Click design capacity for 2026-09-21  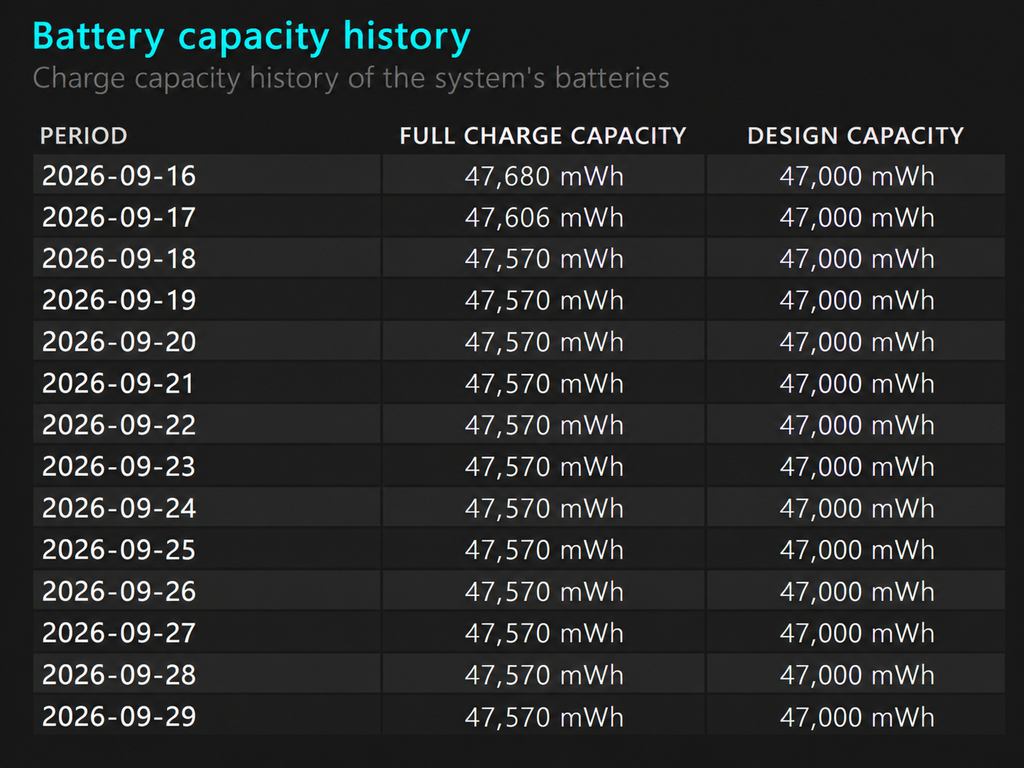(x=857, y=383)
